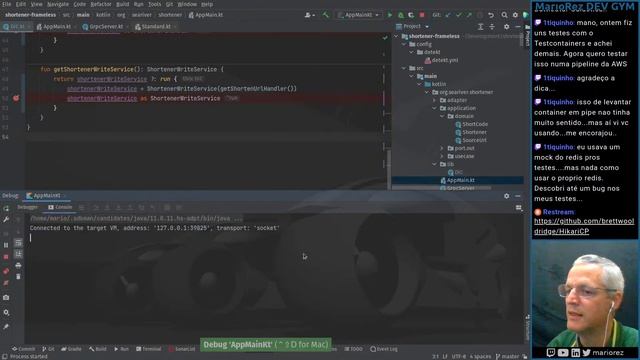The image size is (640, 360).
Task: Clear the console with the trash icon
Action: point(18,277)
